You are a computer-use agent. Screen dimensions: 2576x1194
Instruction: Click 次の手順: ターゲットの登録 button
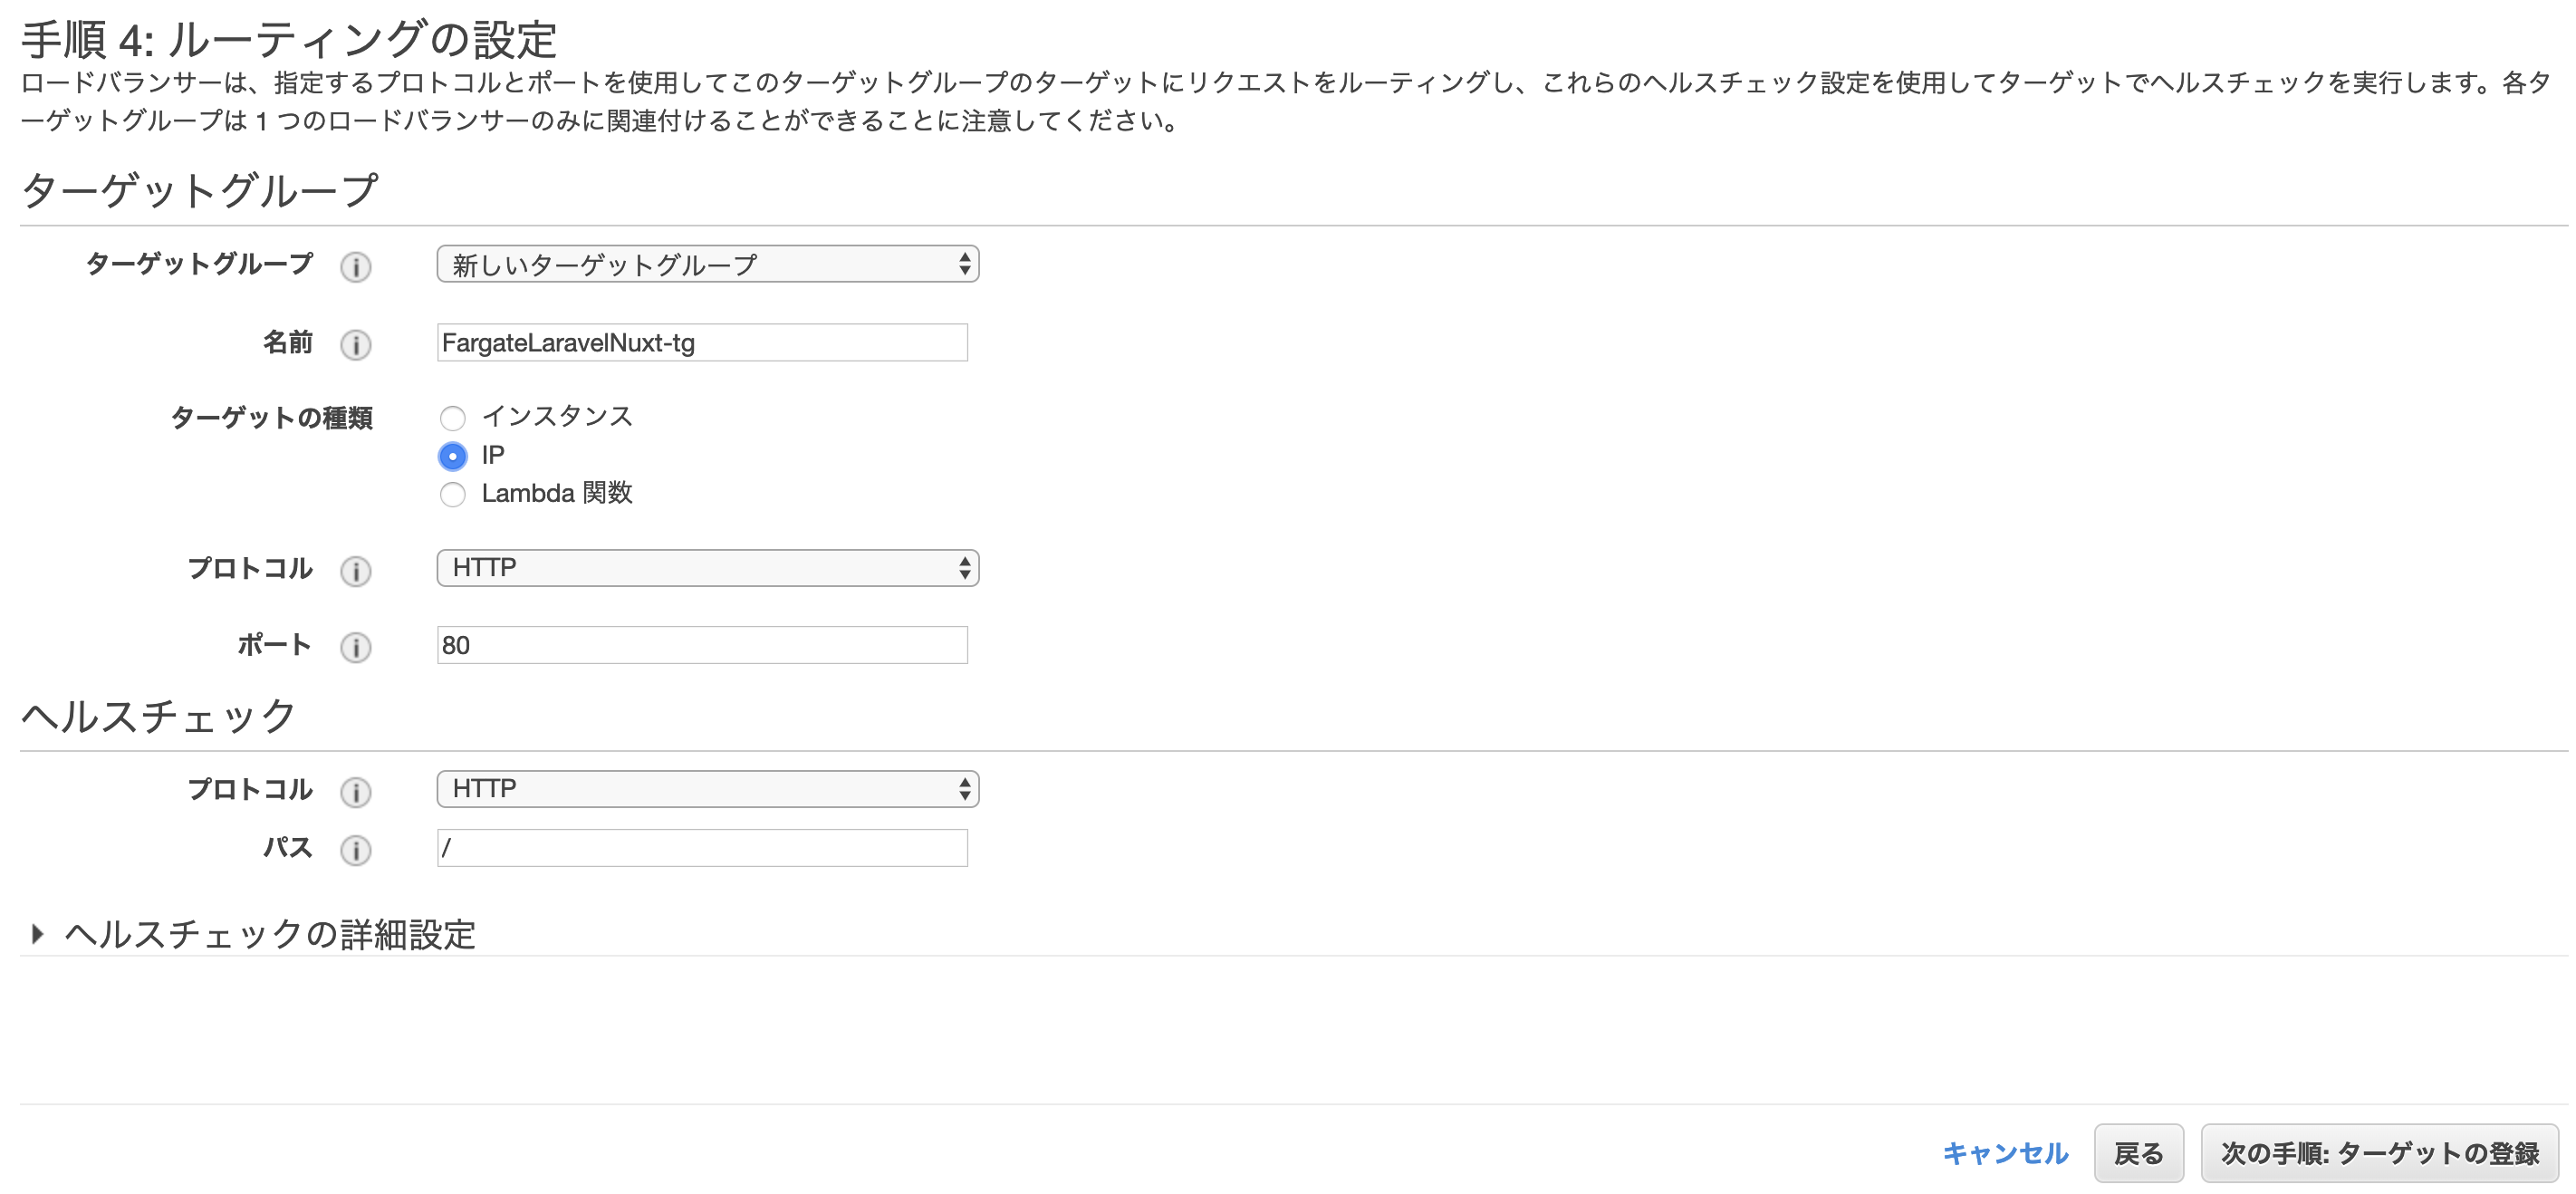click(x=2379, y=1153)
